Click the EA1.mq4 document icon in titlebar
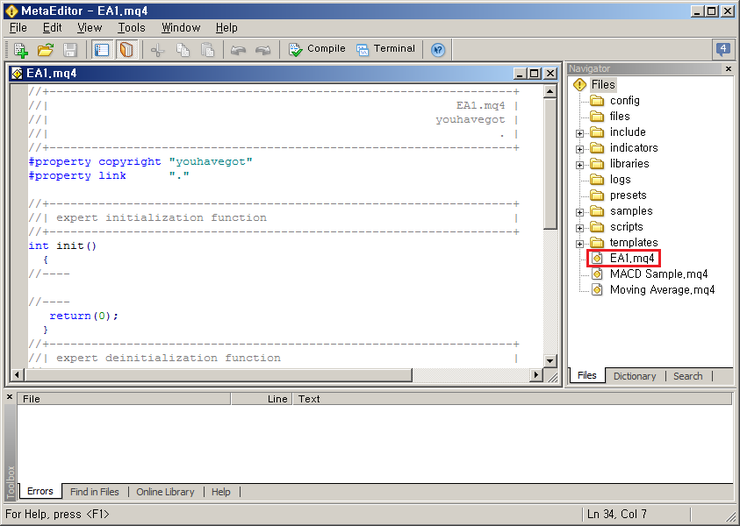 click(x=17, y=73)
